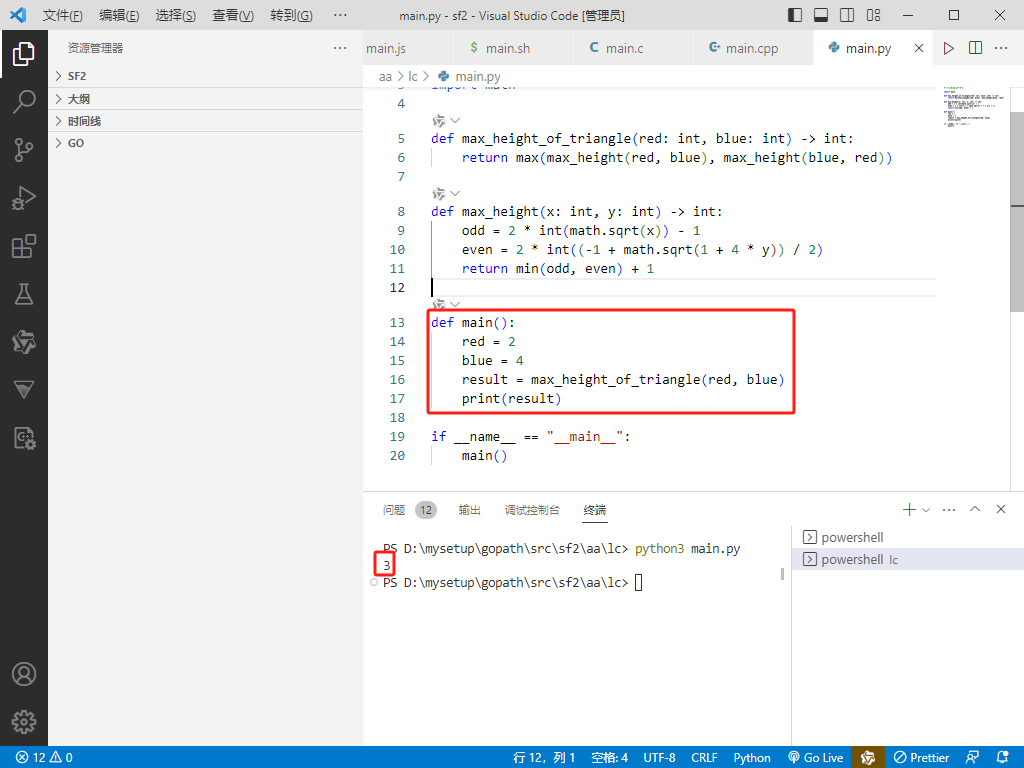Open the Search view in activity bar
The image size is (1024, 768).
tap(24, 102)
